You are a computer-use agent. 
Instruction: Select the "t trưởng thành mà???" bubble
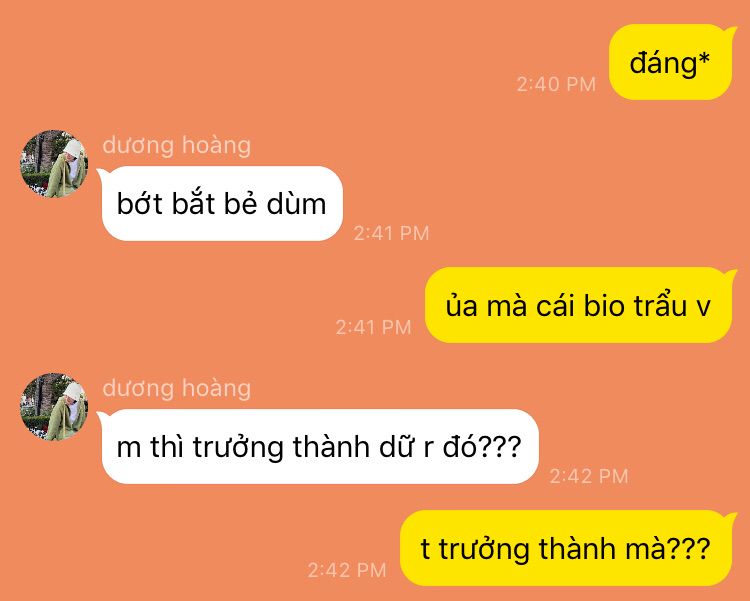tap(567, 548)
